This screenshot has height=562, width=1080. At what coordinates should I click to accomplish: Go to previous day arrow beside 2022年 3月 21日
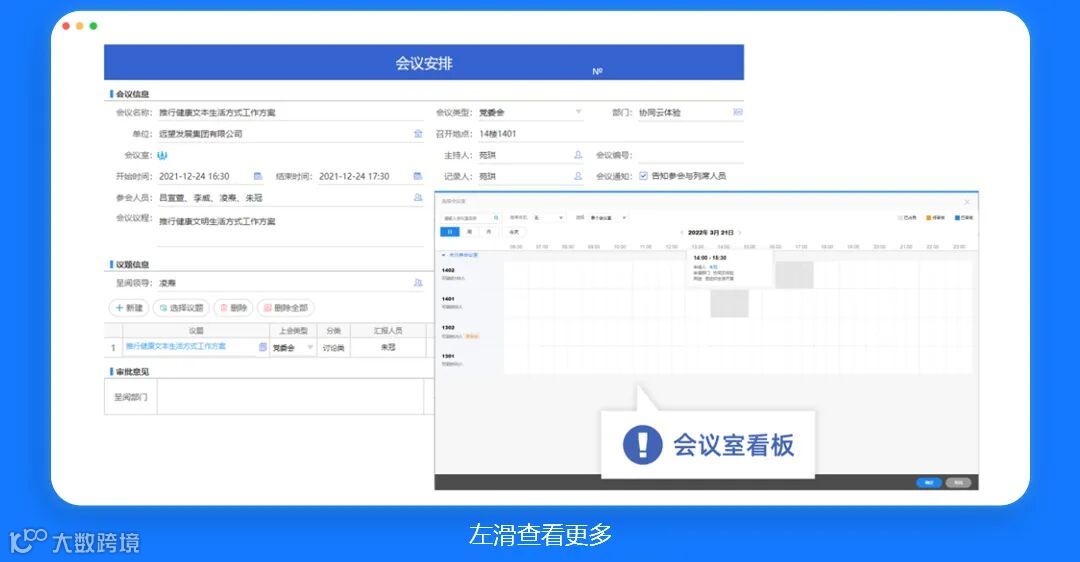(682, 233)
